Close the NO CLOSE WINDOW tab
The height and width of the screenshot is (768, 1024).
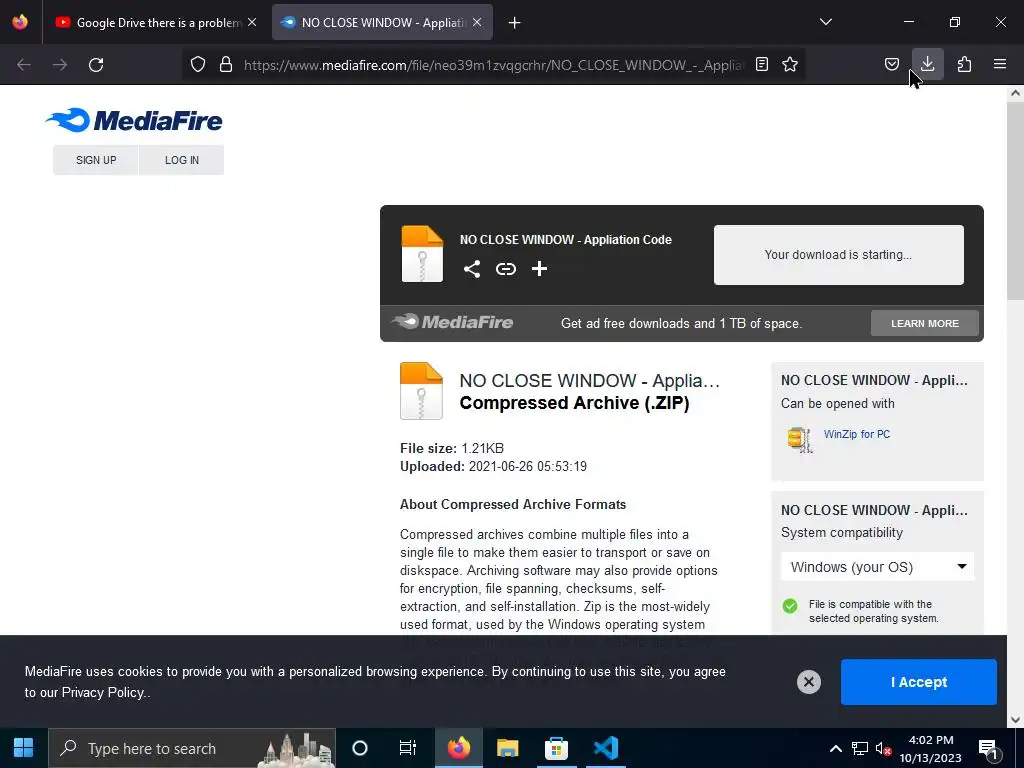coord(477,22)
